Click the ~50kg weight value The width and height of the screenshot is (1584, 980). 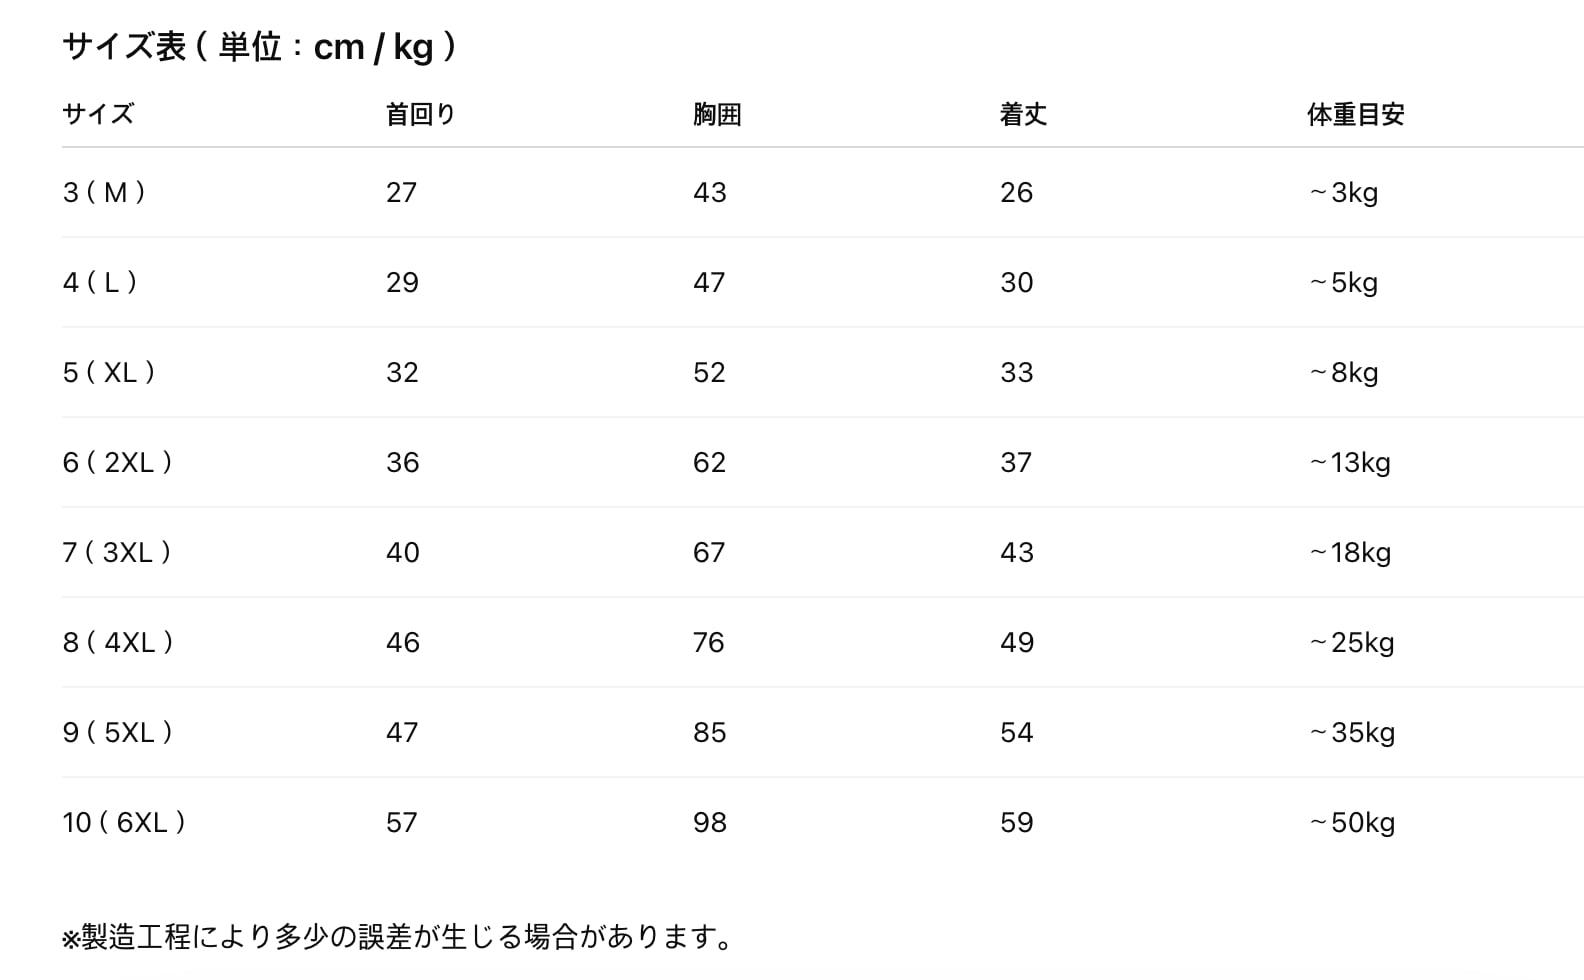coord(1352,822)
